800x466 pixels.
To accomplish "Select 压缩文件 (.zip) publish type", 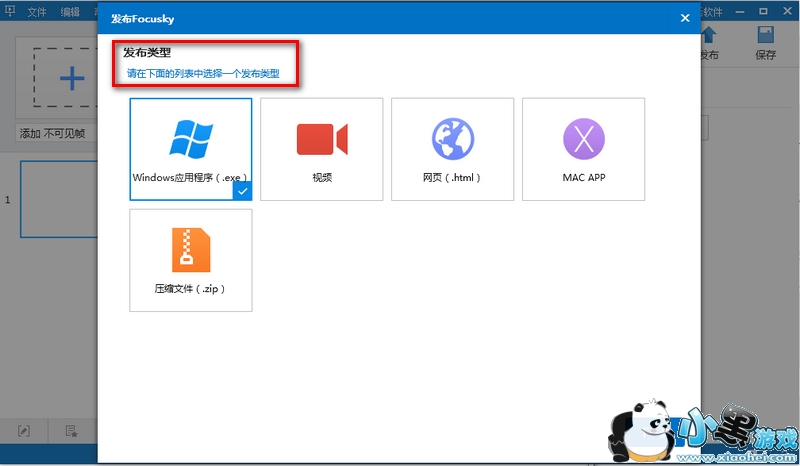I will [190, 260].
